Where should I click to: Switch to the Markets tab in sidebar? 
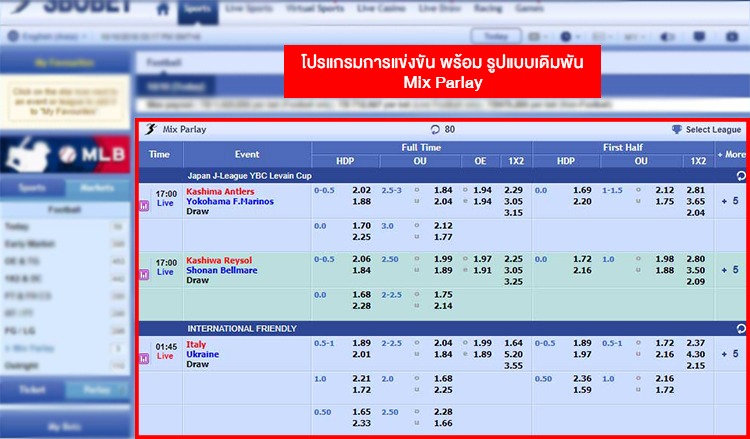97,188
